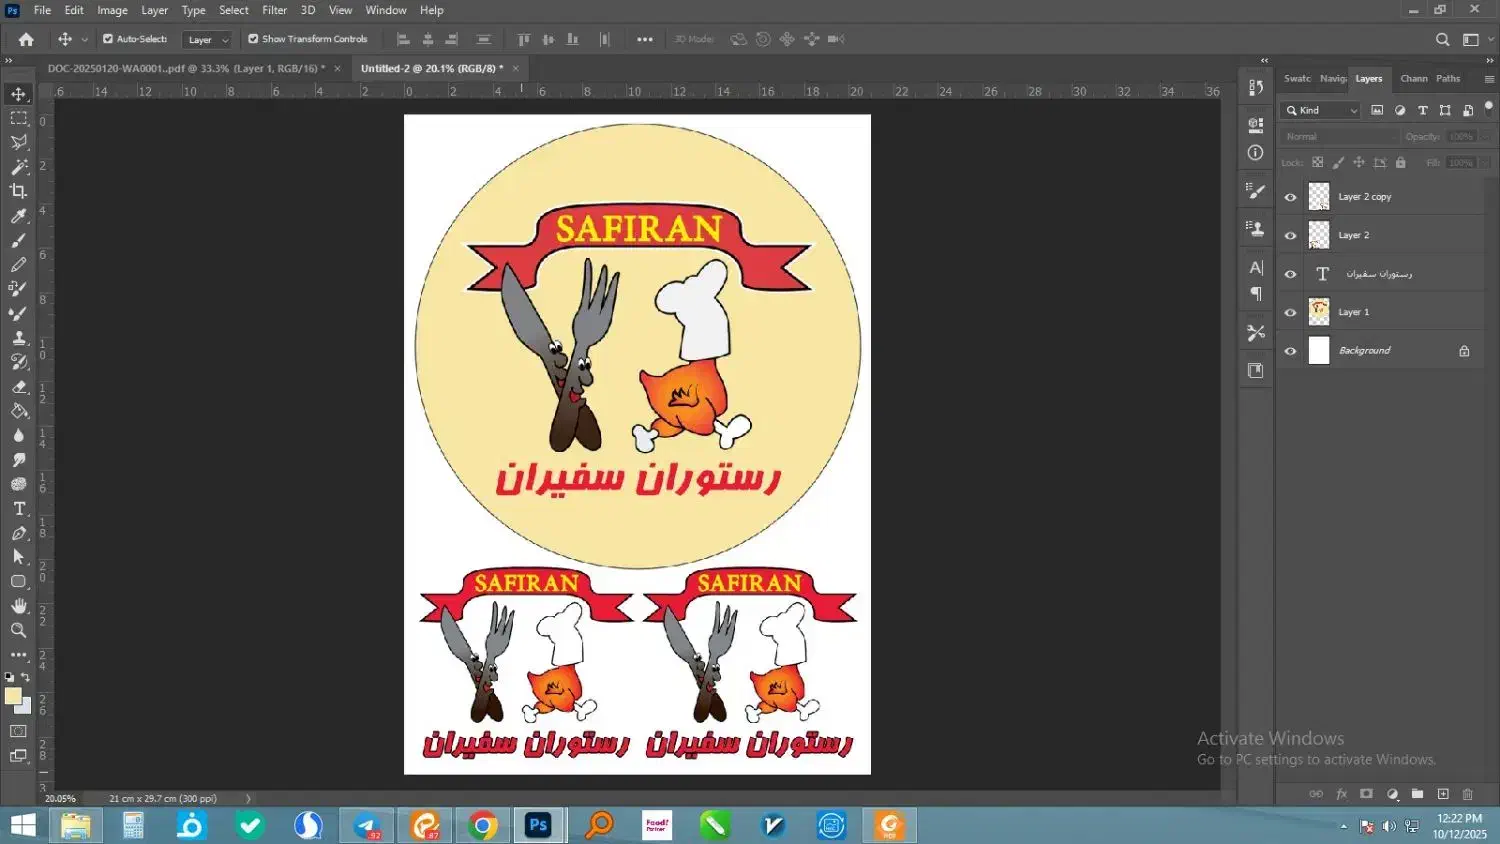1500x844 pixels.
Task: Toggle the Auto-Select checkbox
Action: (108, 39)
